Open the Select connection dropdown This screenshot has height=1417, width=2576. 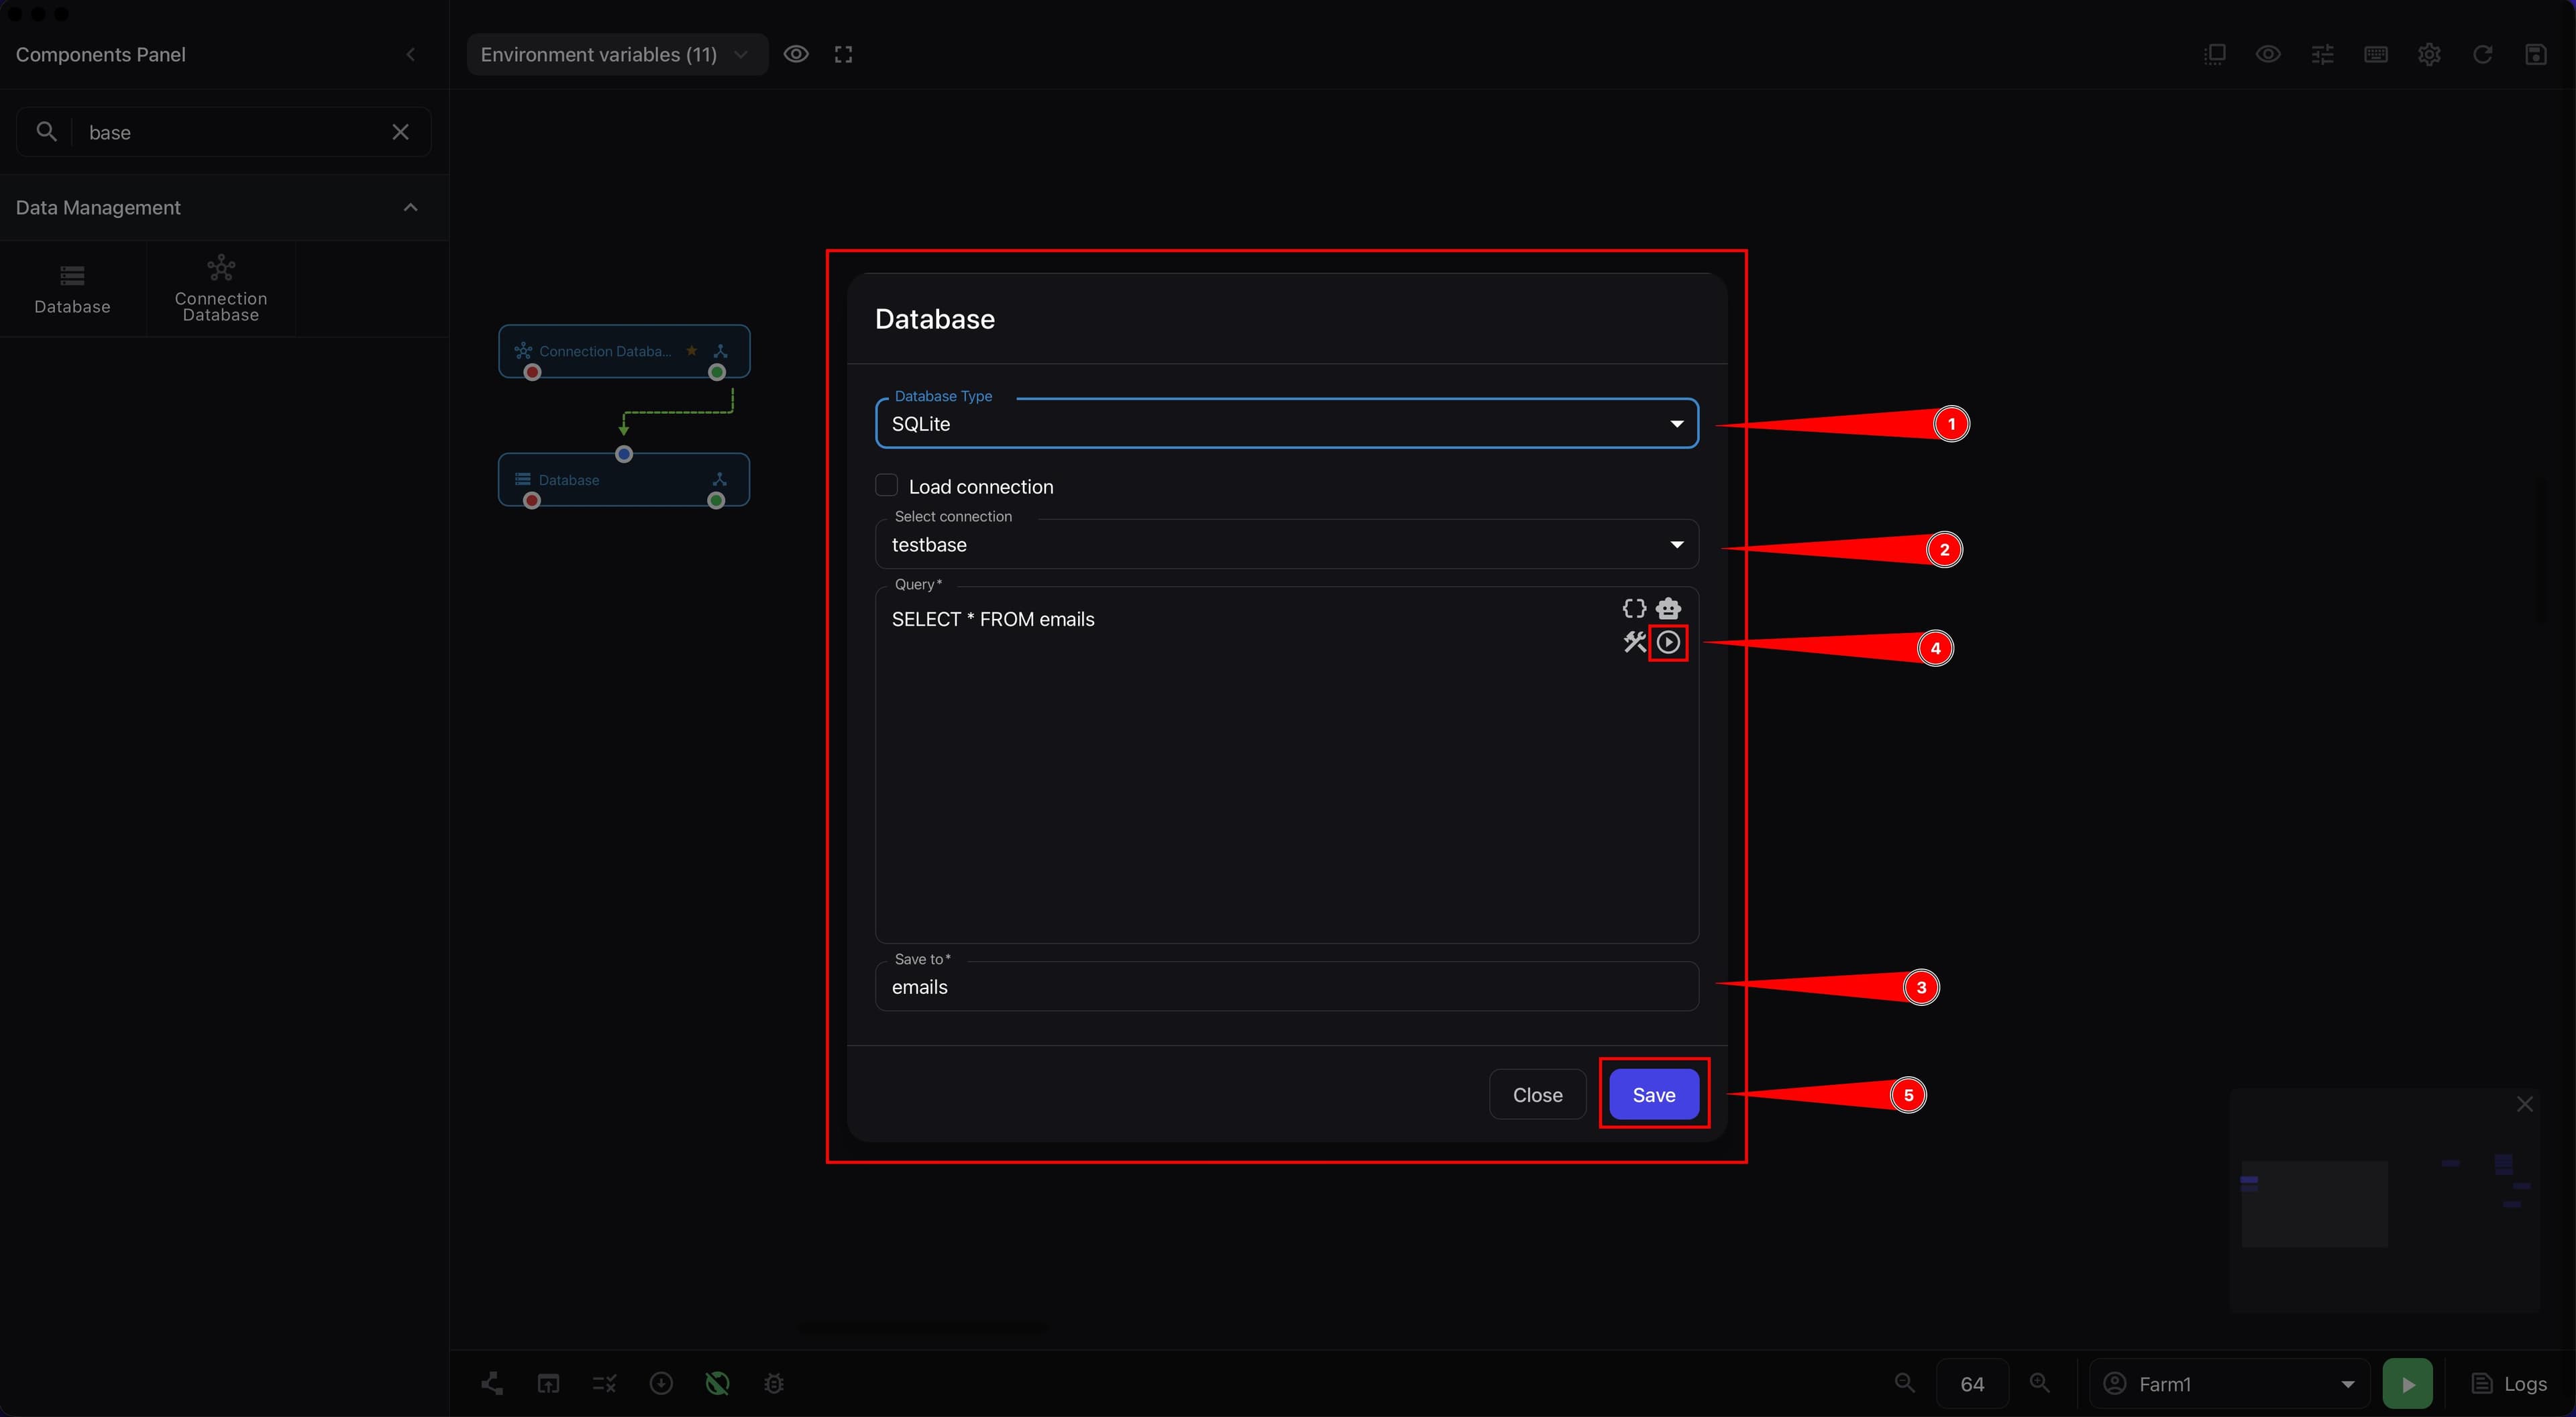click(1286, 544)
